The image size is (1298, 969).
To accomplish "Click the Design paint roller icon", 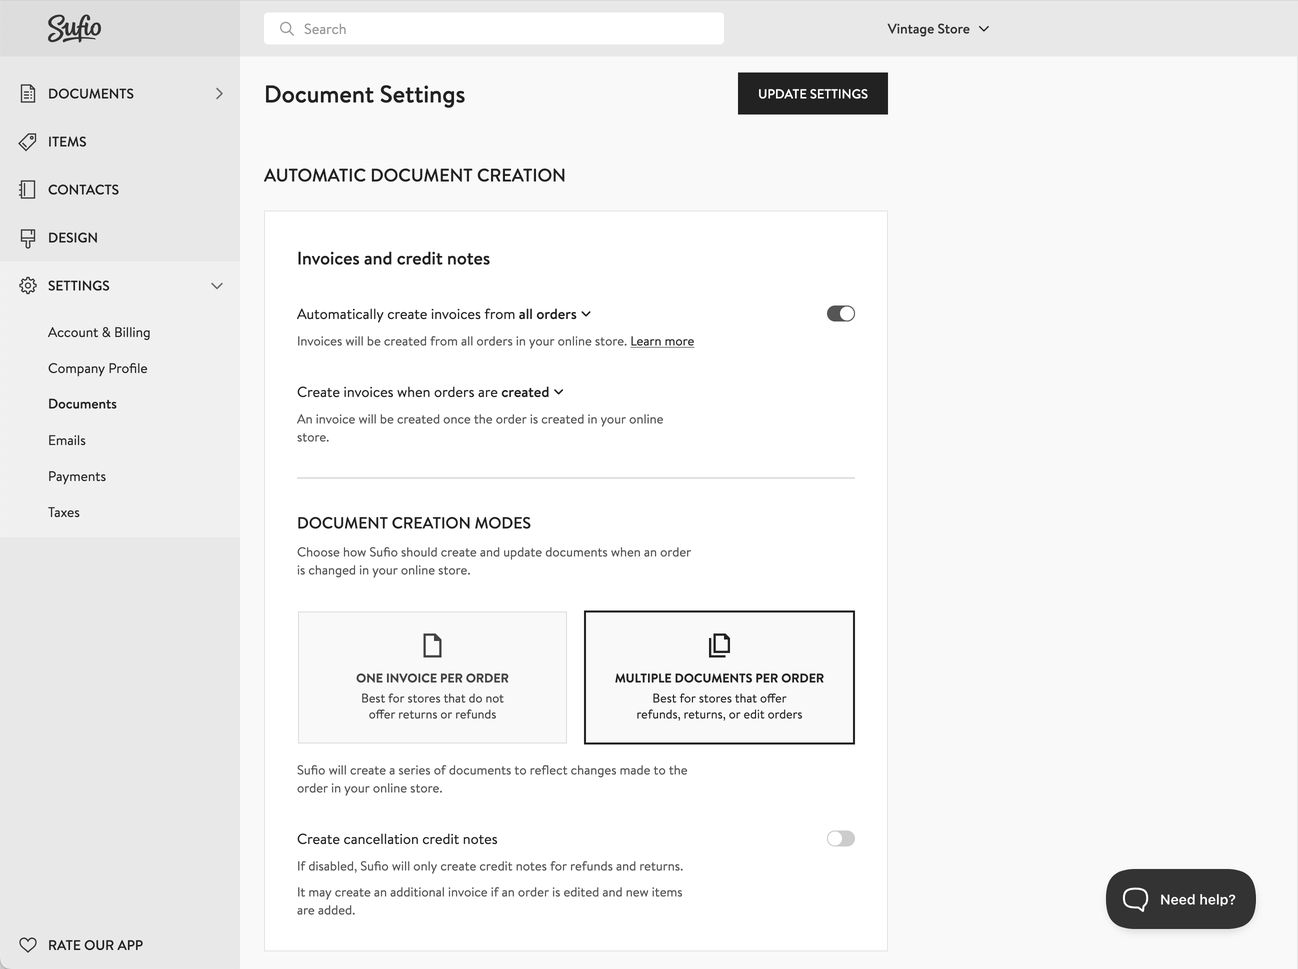I will [x=28, y=238].
